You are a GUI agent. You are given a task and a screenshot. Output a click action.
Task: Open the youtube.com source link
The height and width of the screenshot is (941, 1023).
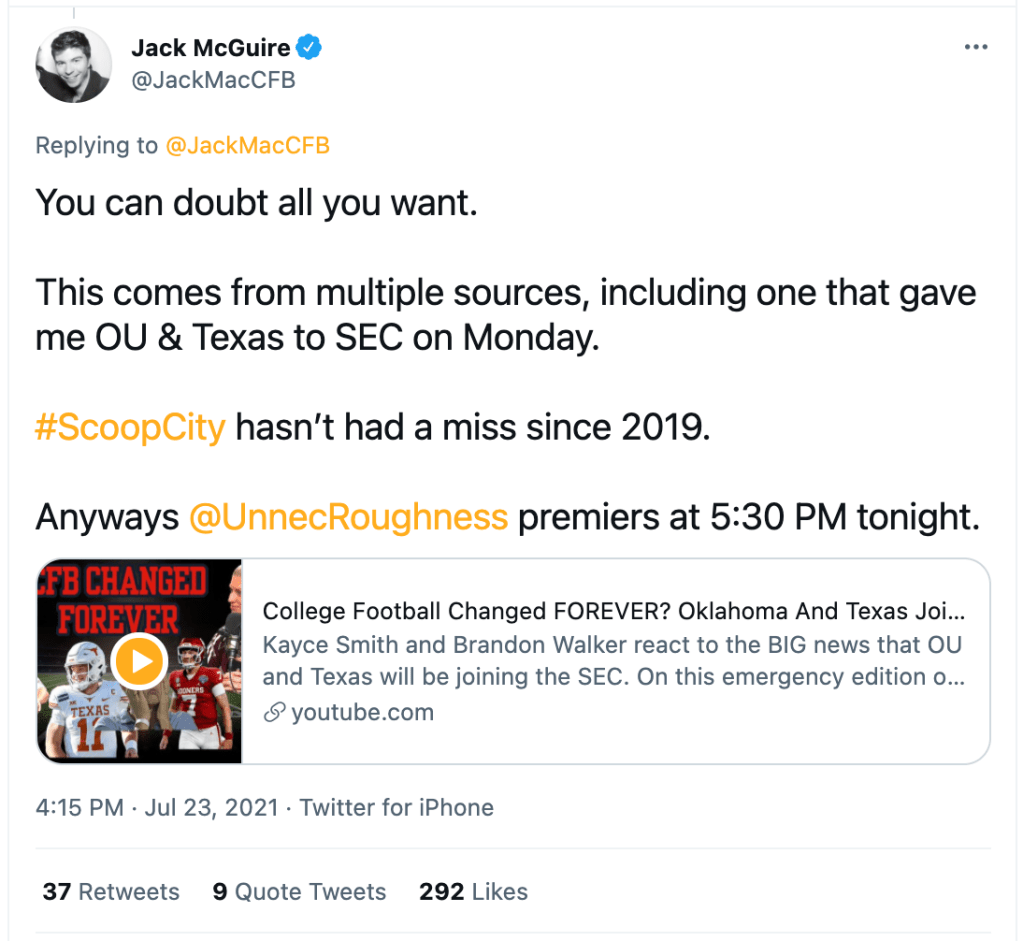[x=362, y=713]
